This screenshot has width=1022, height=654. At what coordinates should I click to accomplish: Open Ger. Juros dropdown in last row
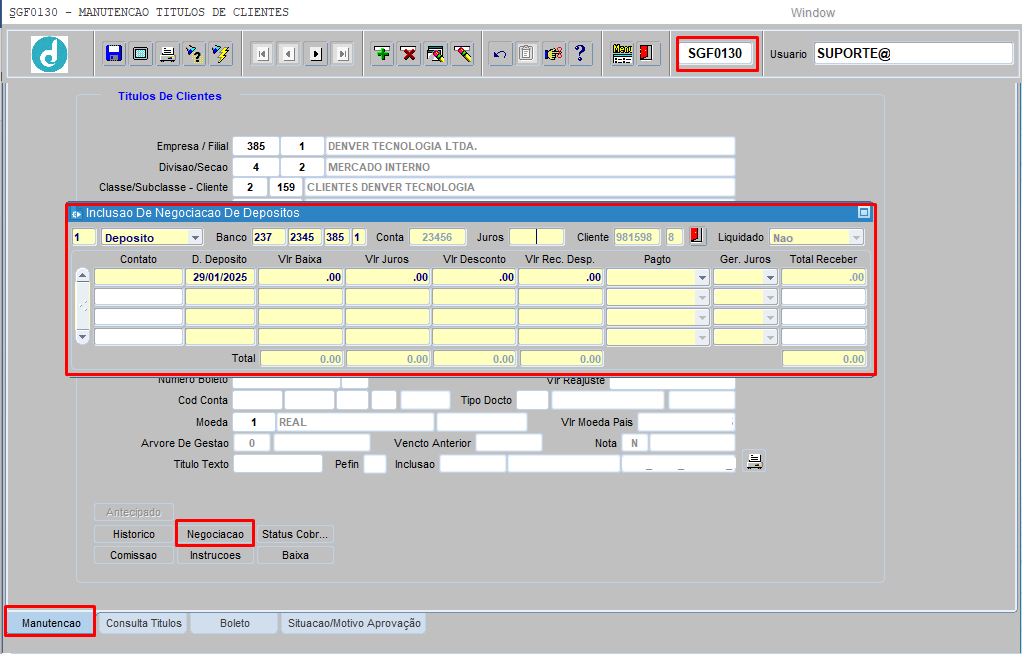click(770, 337)
